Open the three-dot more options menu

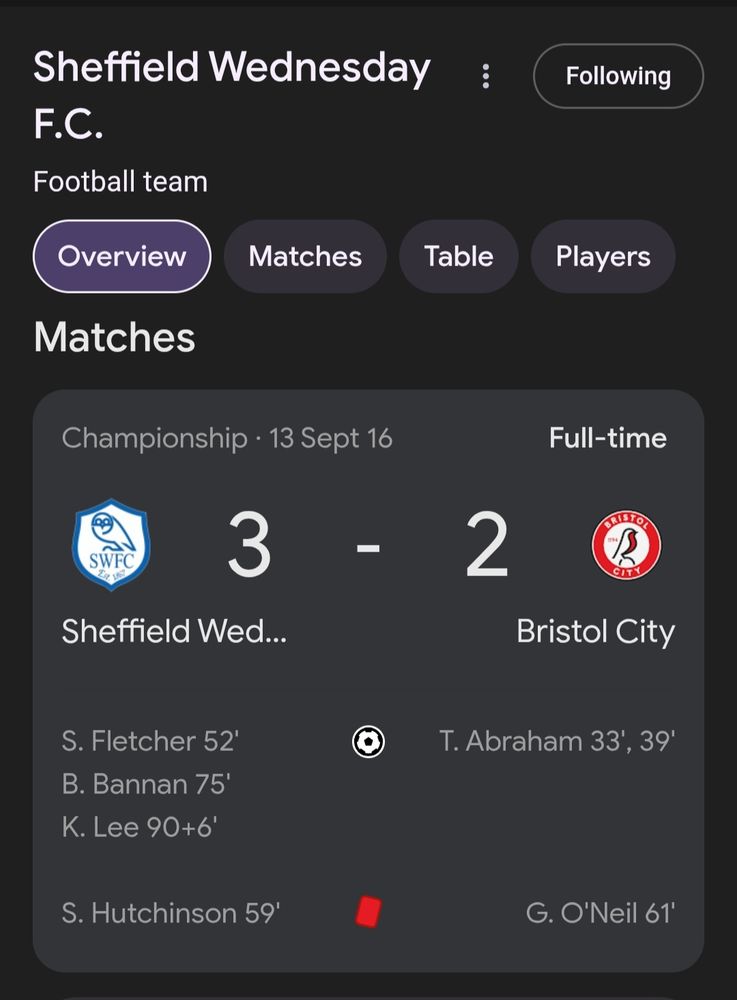point(486,76)
